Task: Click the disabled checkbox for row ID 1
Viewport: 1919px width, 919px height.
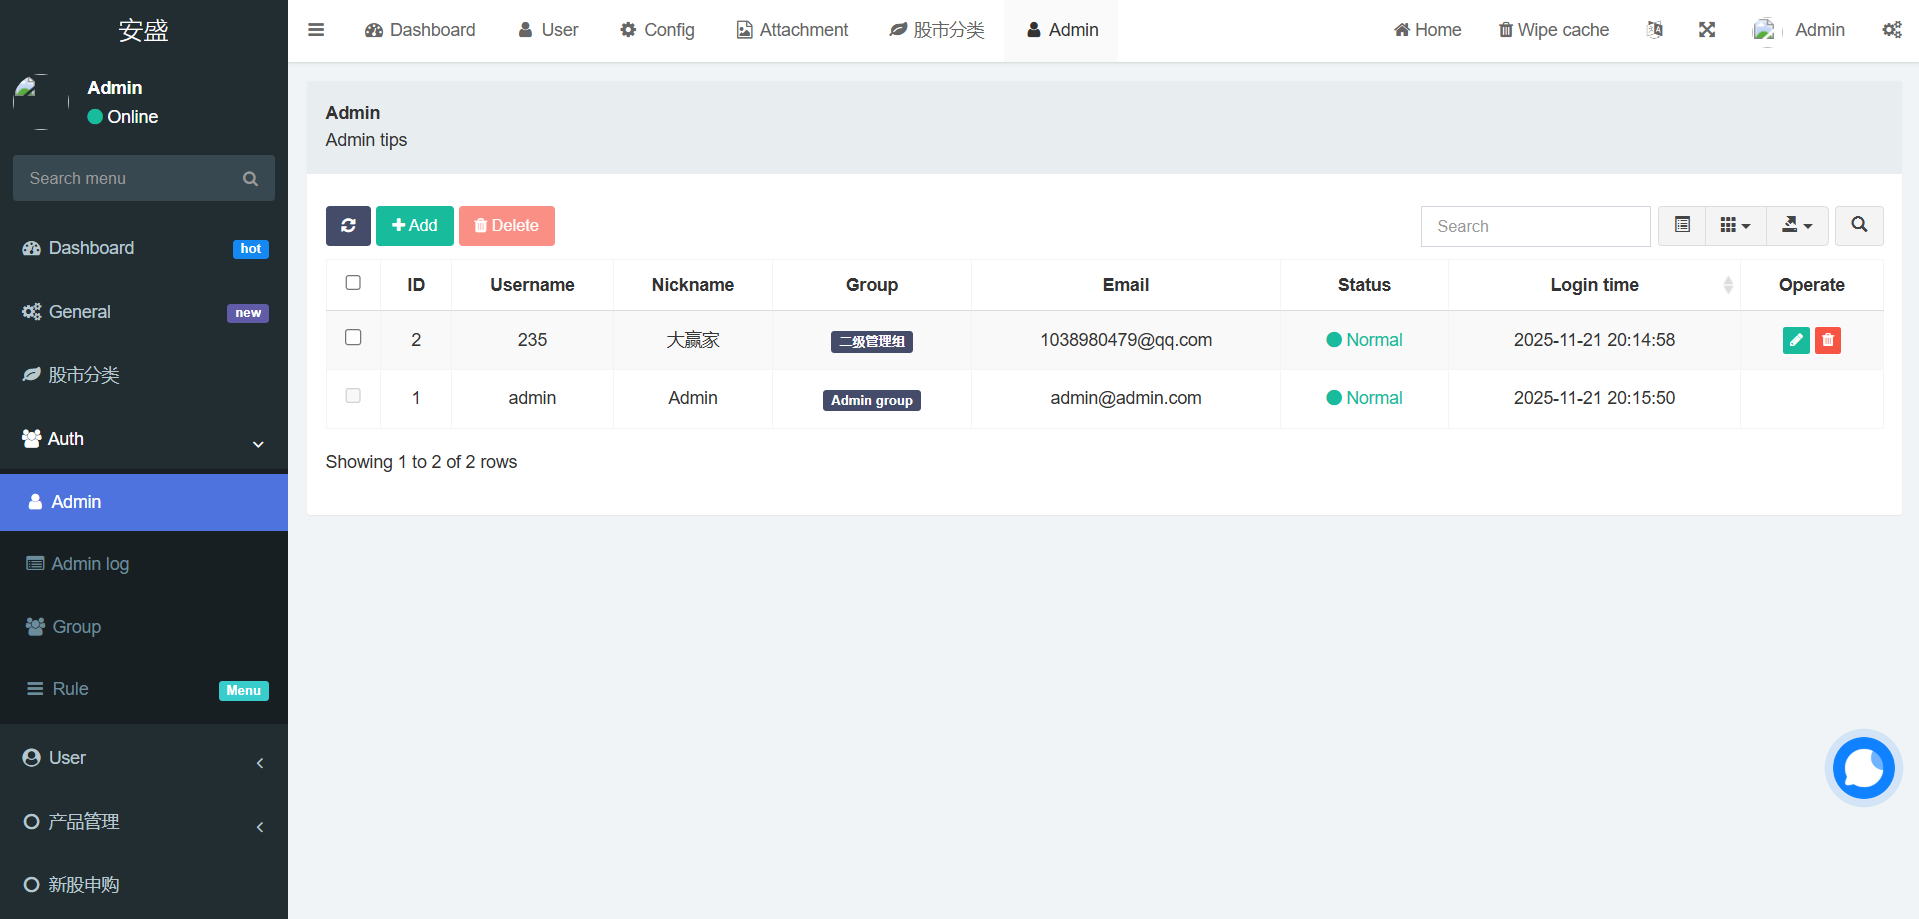Action: coord(353,396)
